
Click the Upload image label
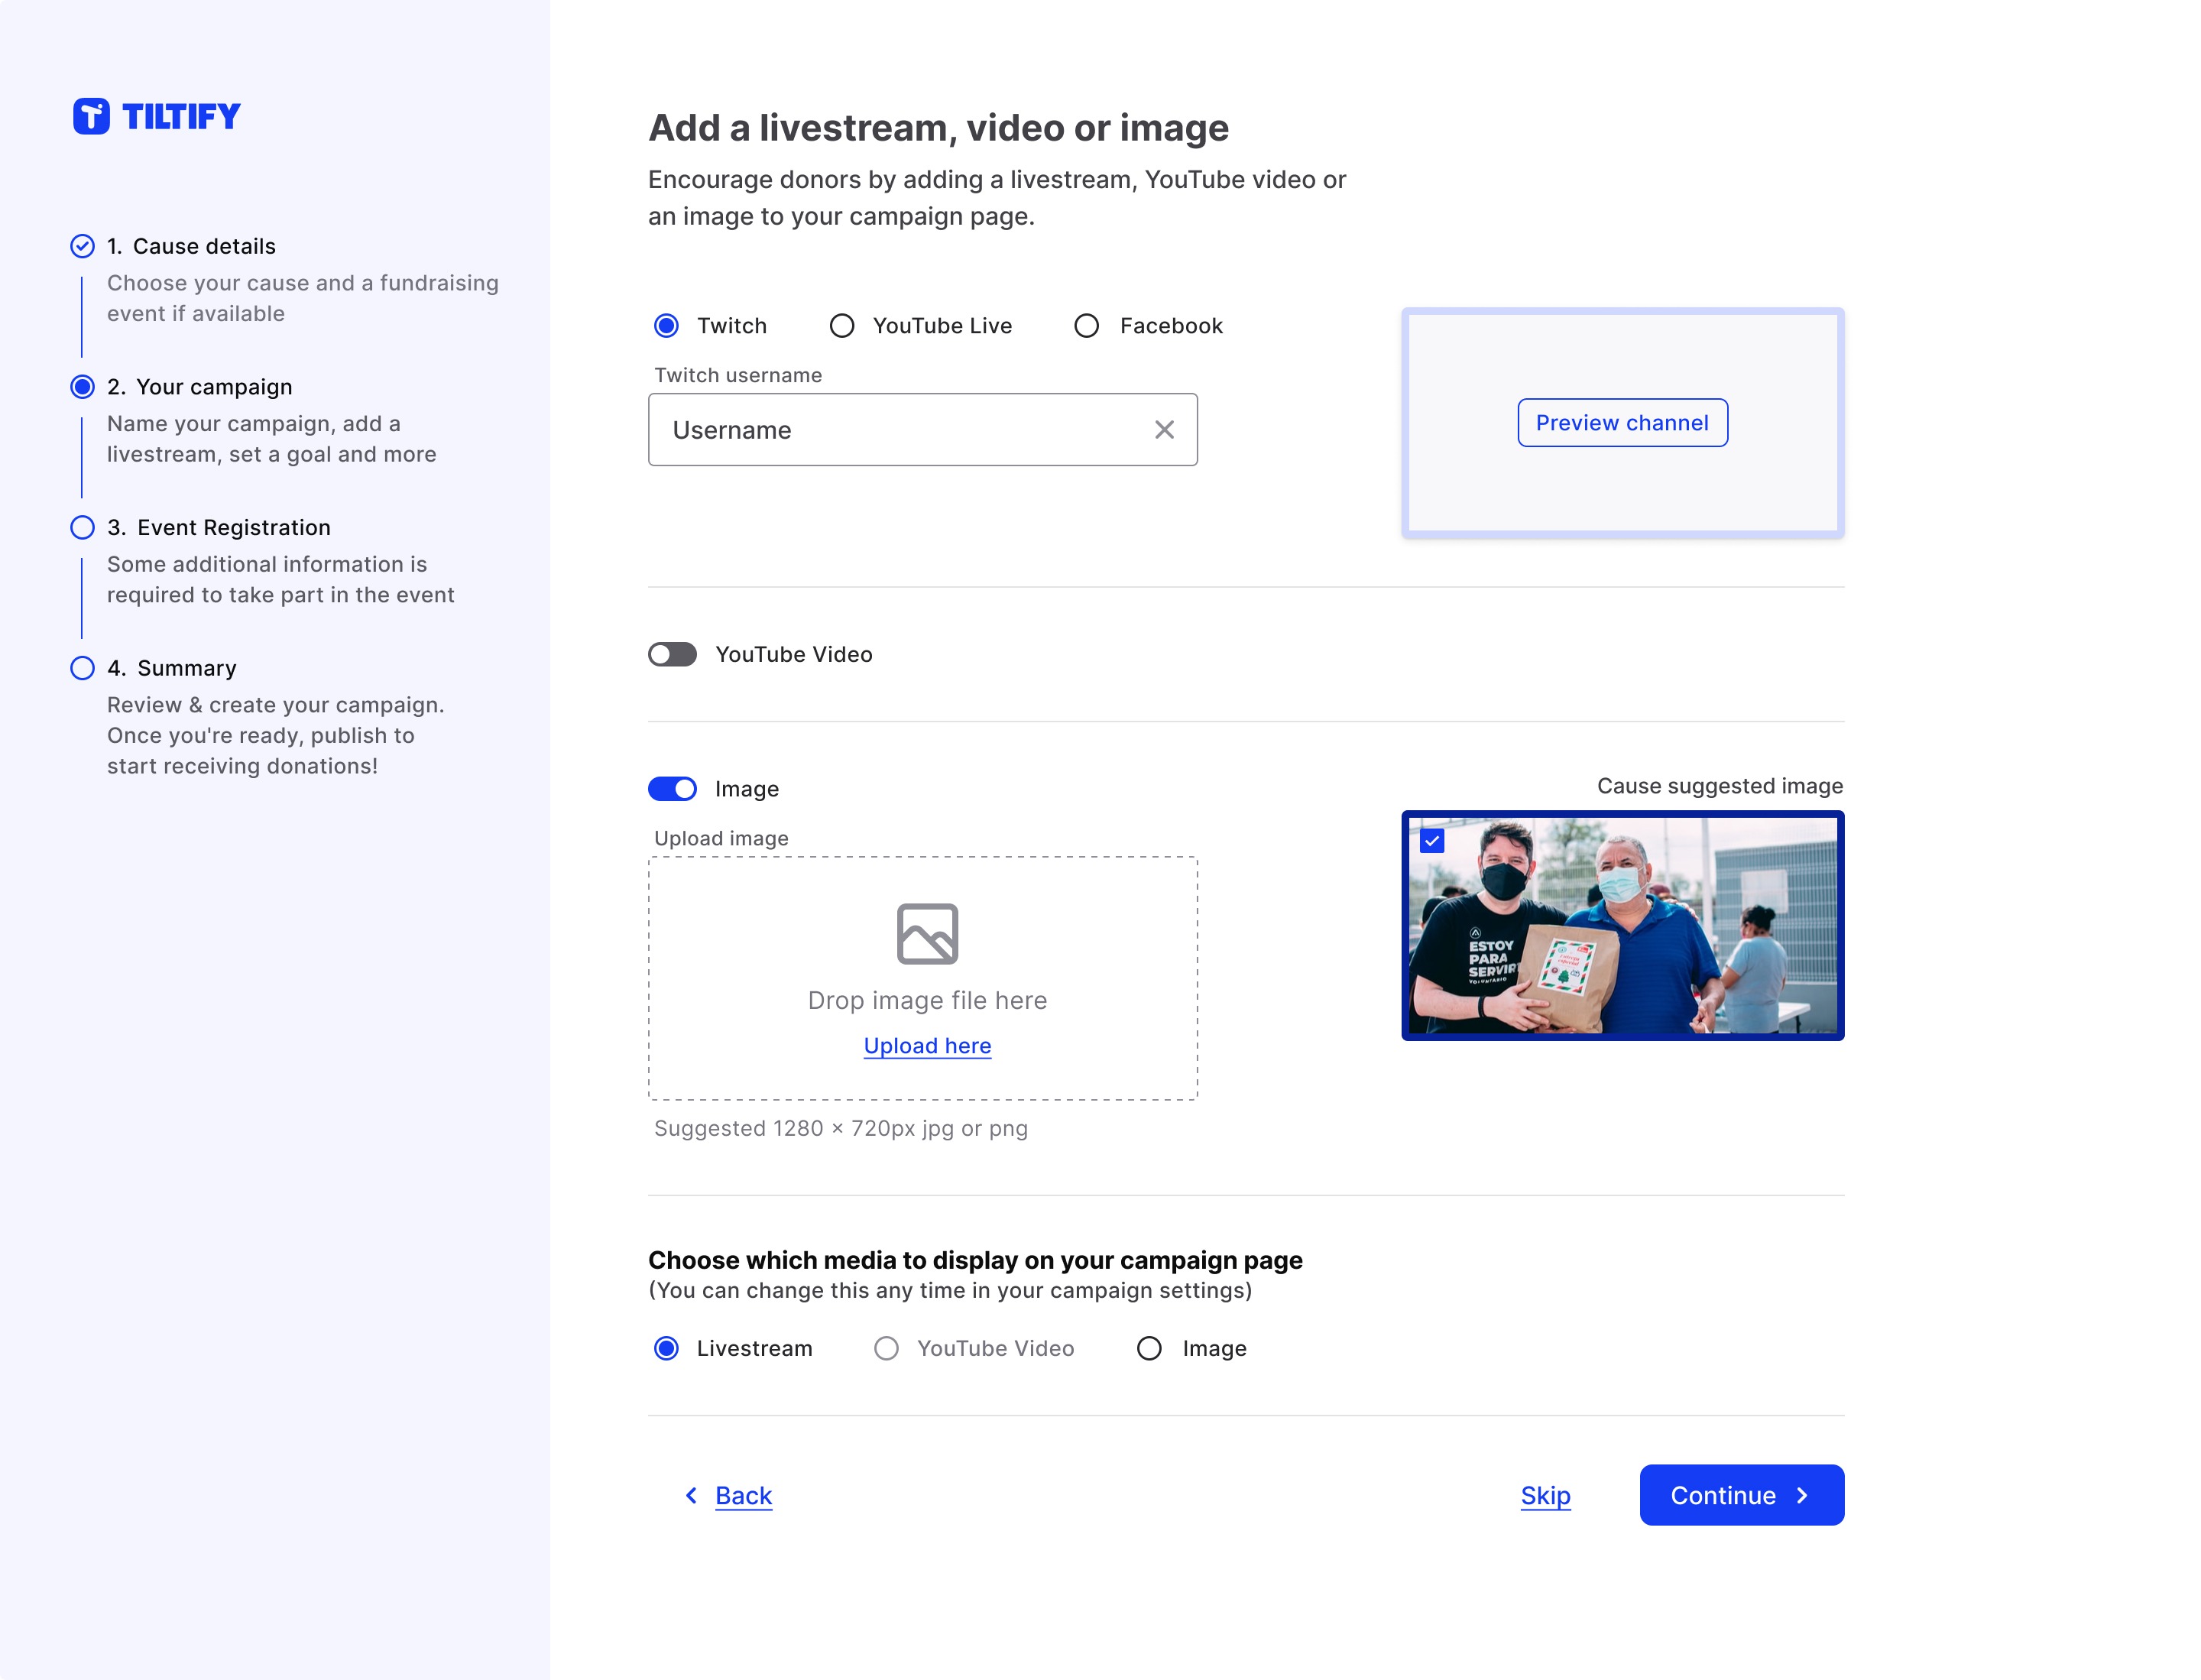721,838
